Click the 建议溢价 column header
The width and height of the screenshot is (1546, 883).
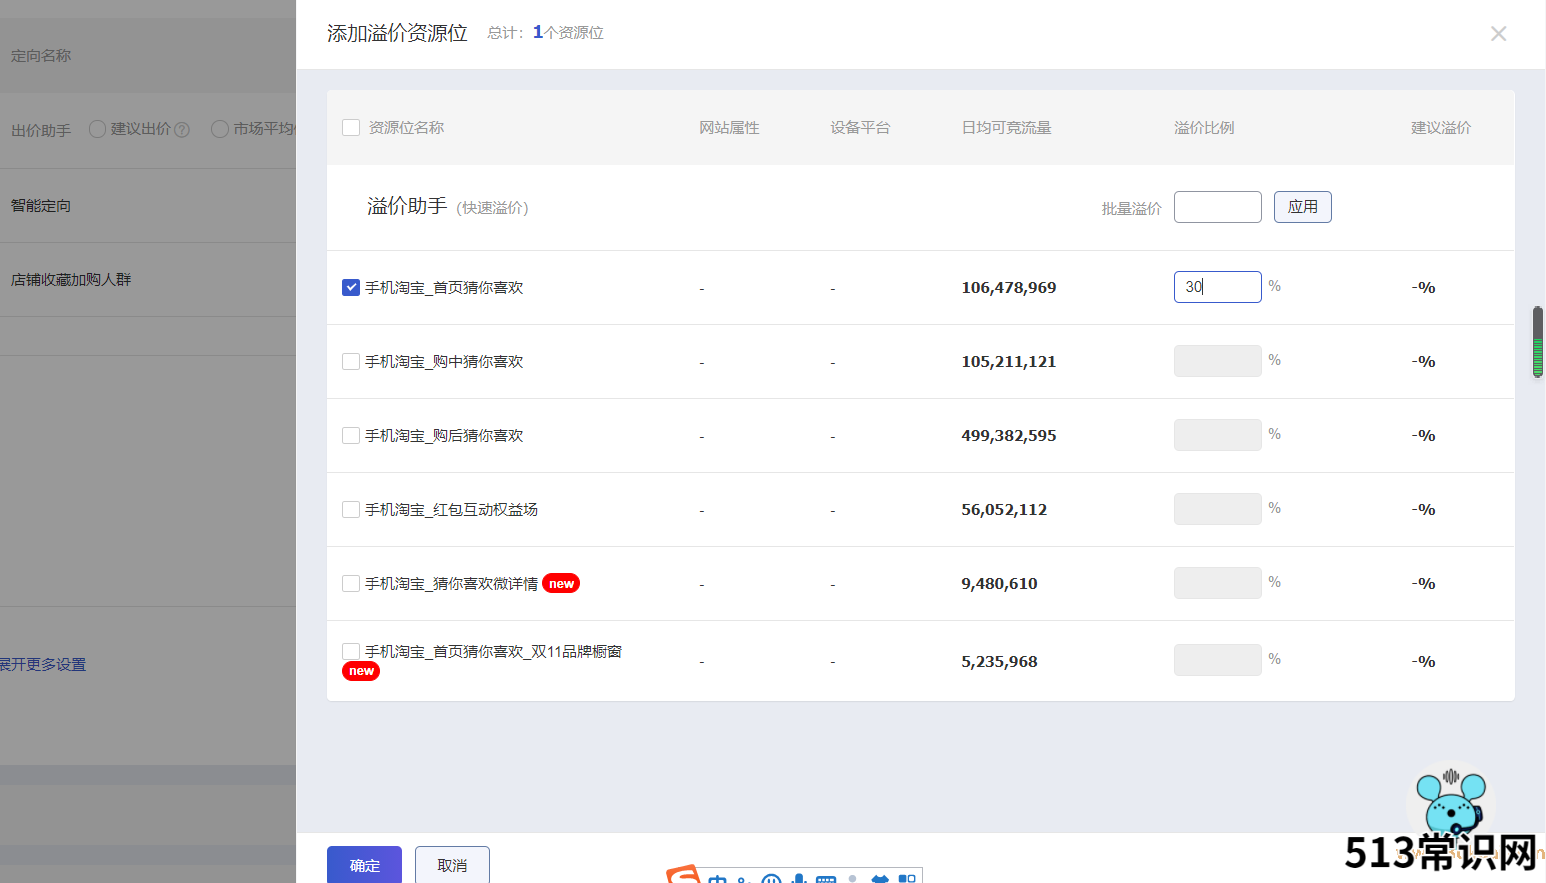coord(1441,128)
